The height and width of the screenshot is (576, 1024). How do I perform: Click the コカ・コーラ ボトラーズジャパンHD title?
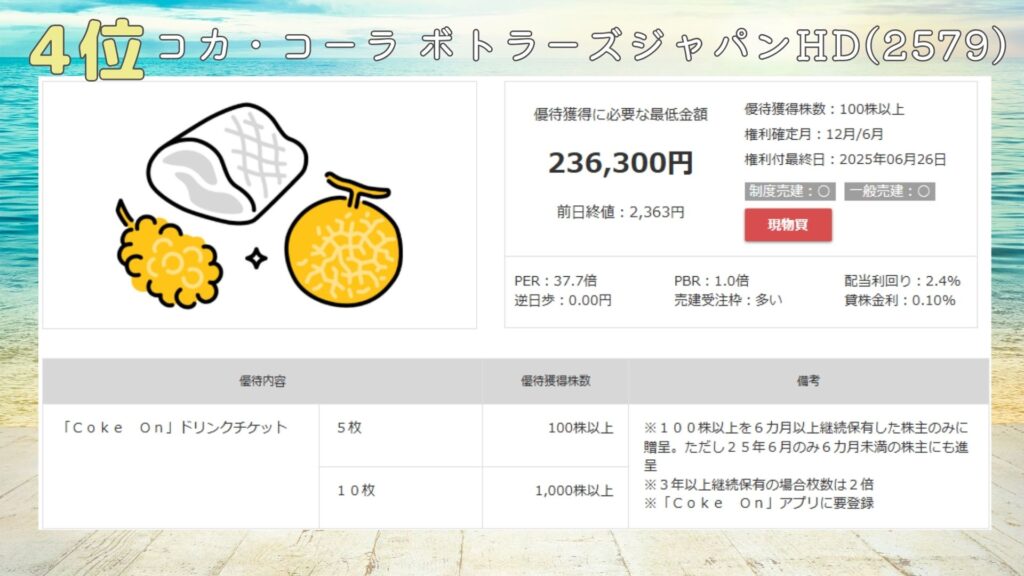[580, 46]
